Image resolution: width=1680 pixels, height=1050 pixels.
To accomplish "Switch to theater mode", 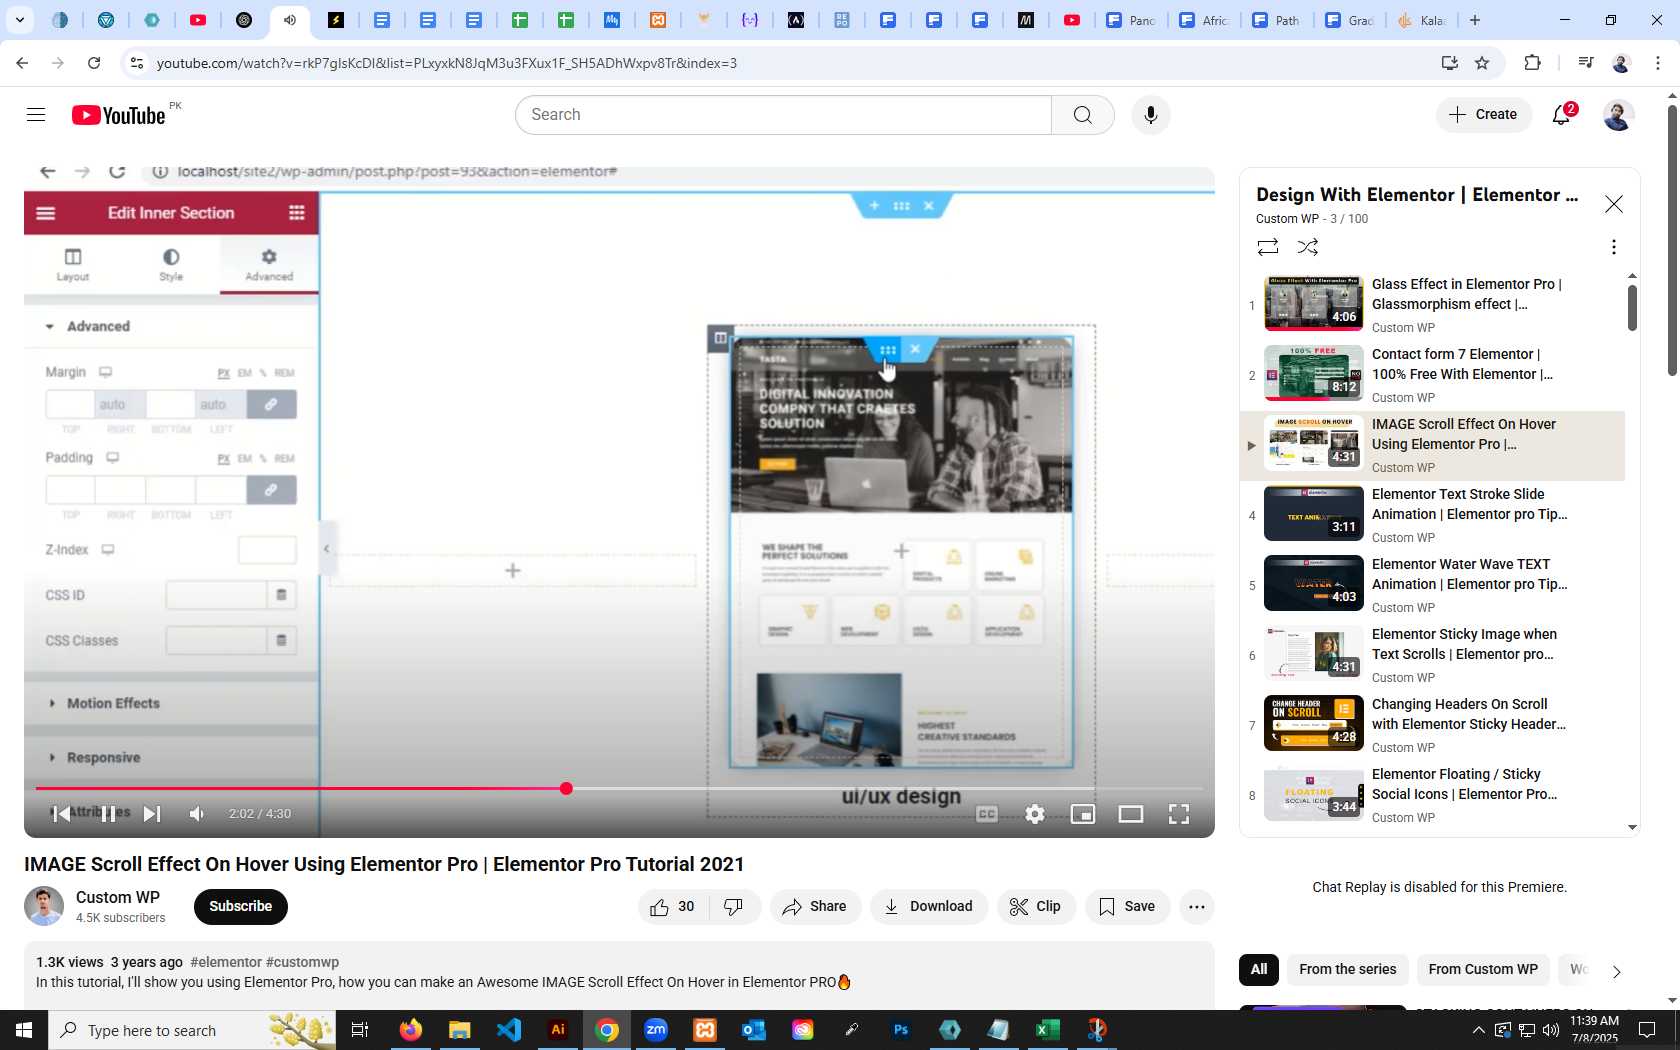I will tap(1131, 814).
